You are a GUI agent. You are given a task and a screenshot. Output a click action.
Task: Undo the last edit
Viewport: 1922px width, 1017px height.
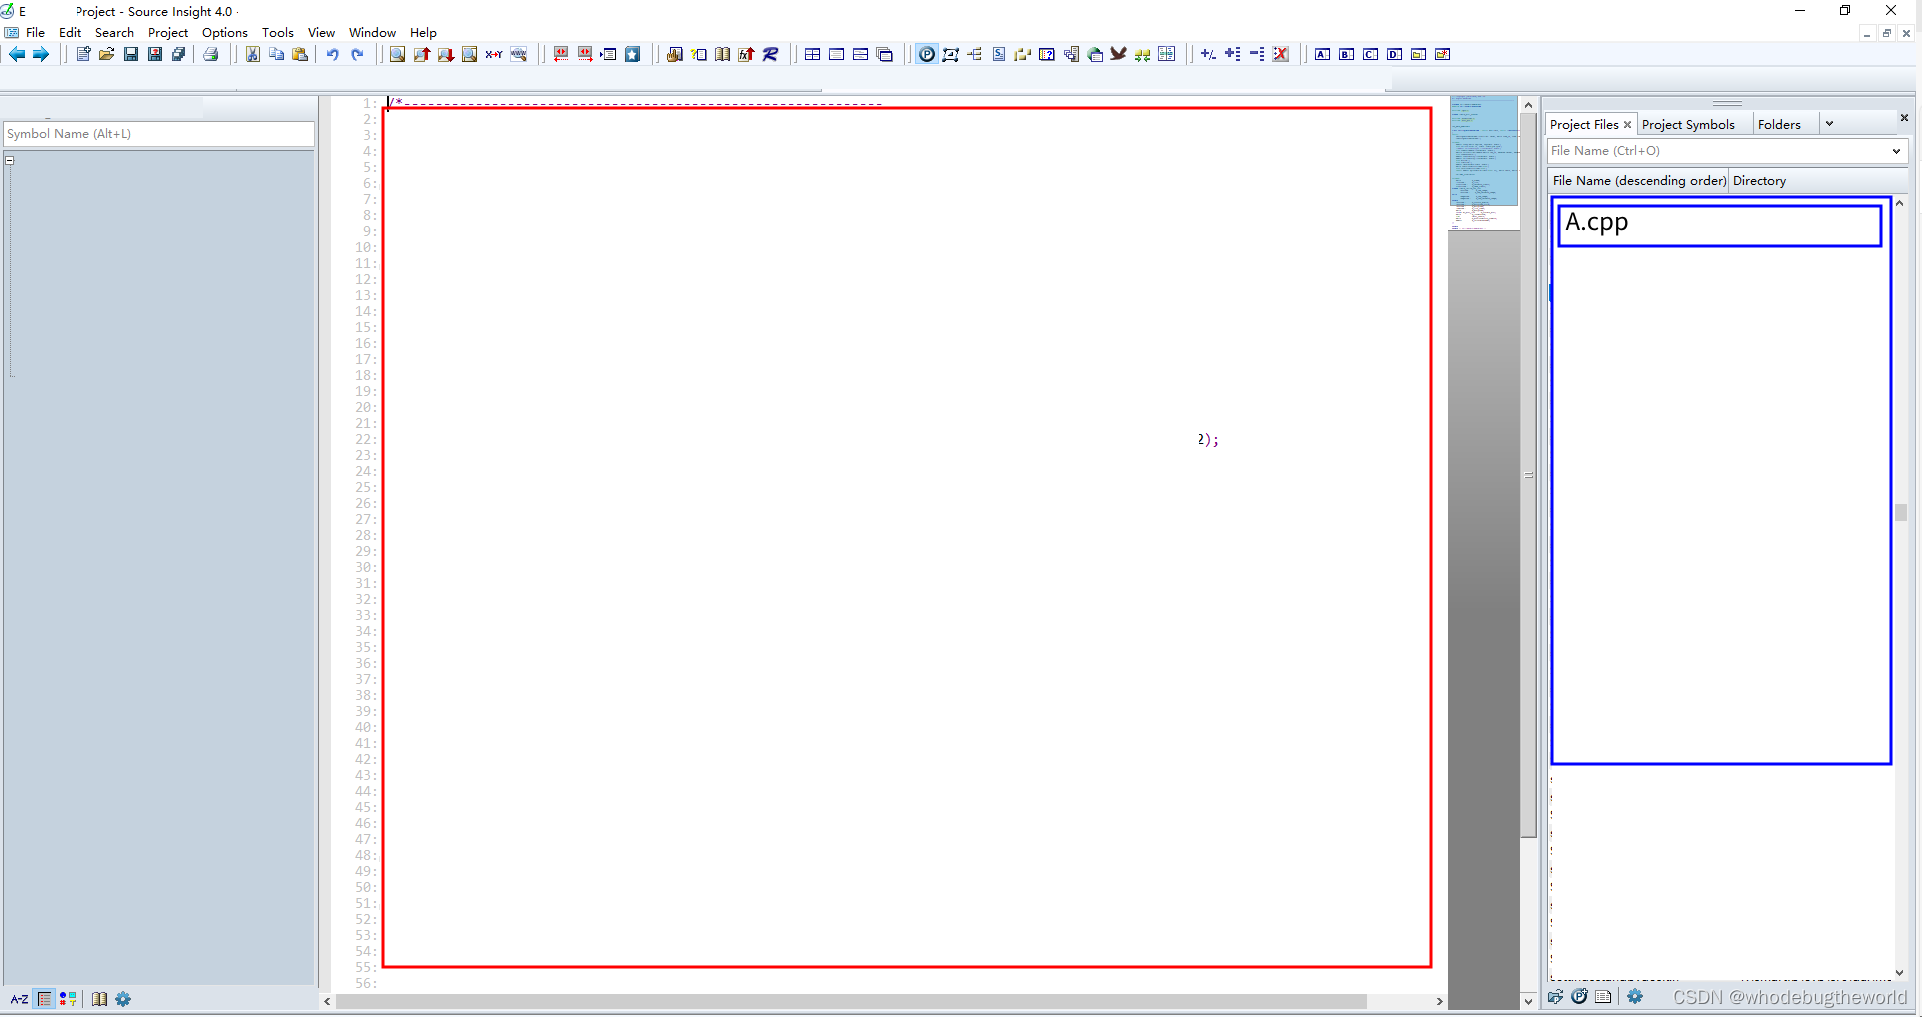click(333, 54)
